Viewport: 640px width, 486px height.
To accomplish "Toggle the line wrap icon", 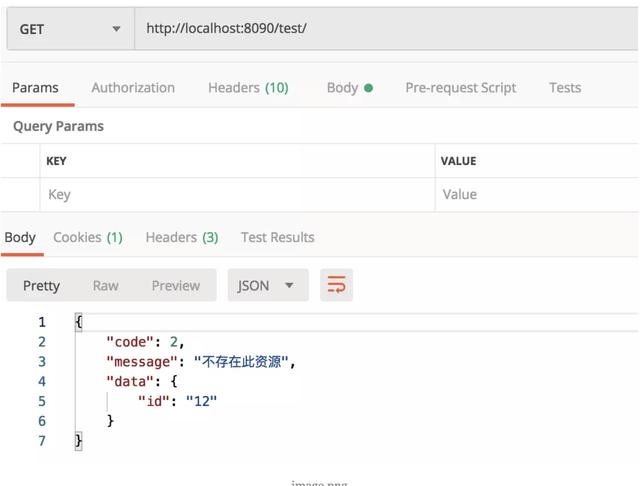I will [x=336, y=285].
